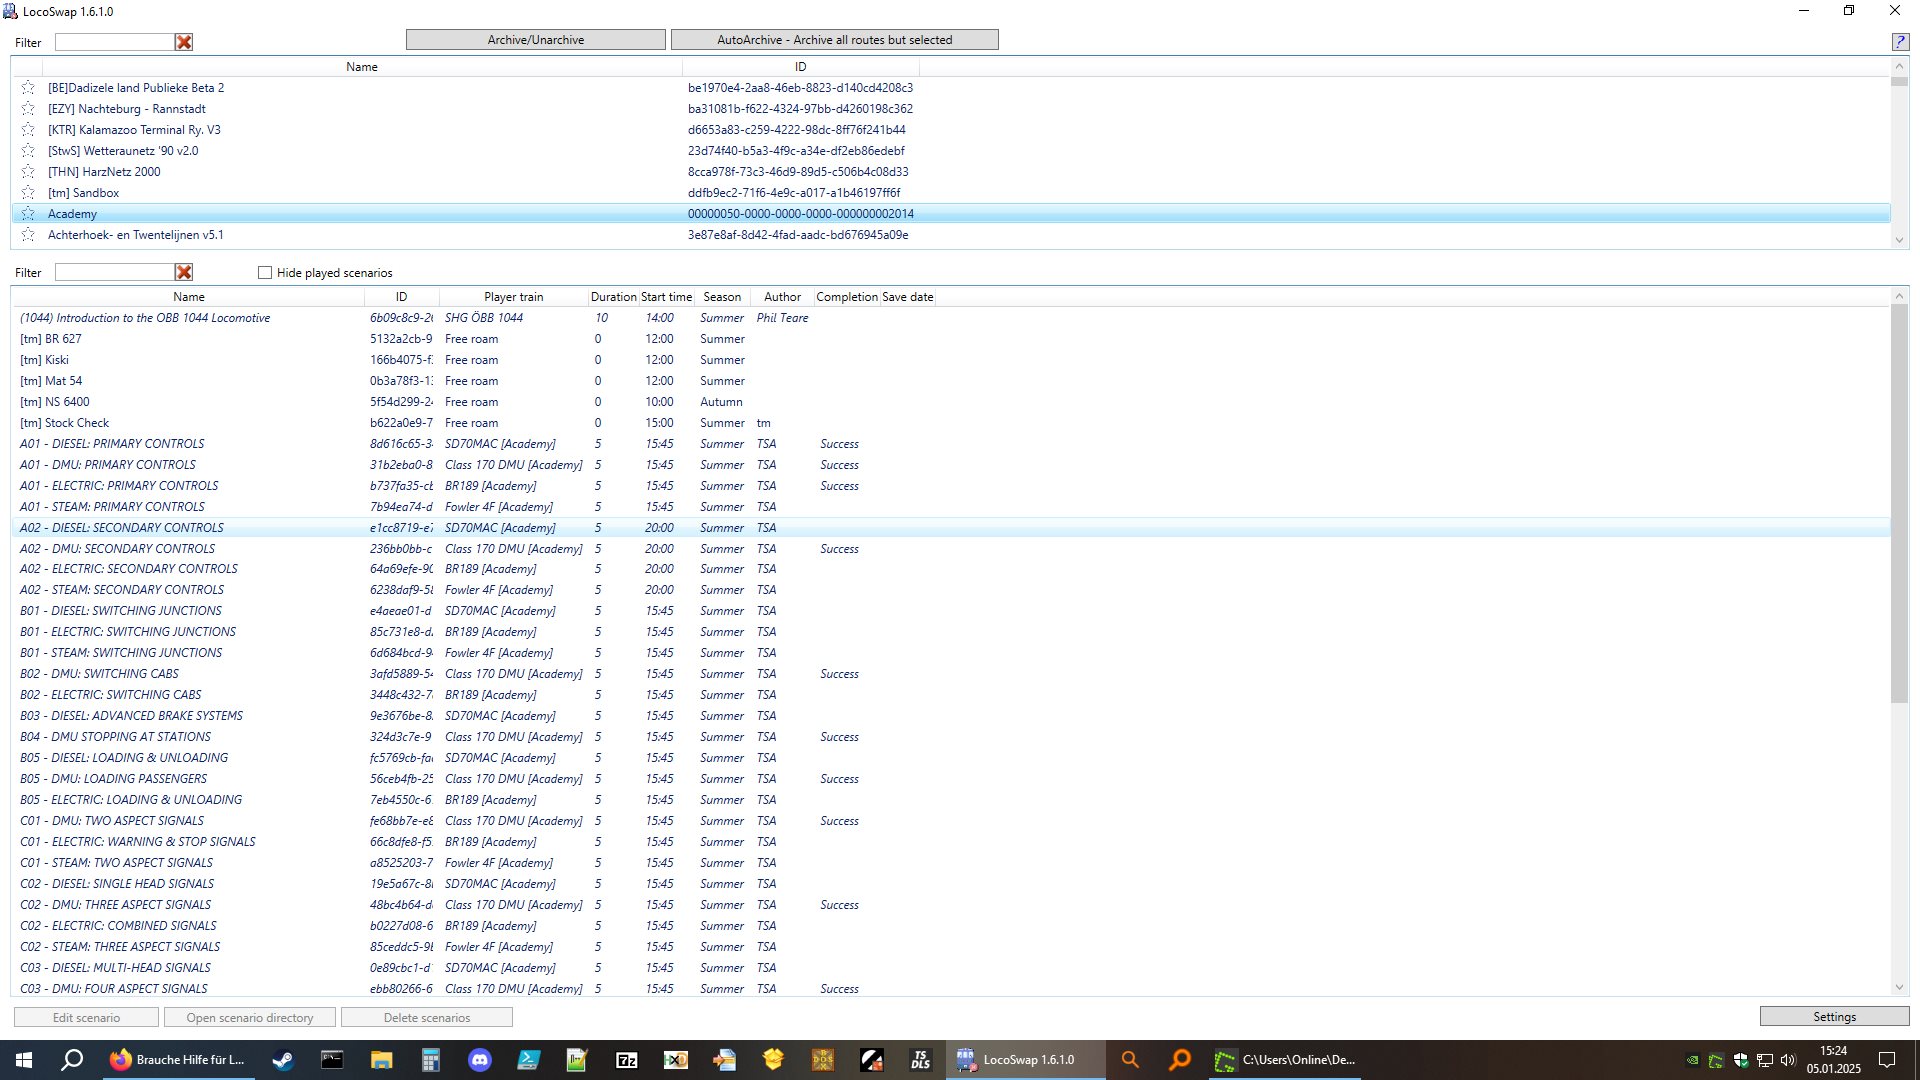
Task: Switch to LocoSwap 1.6.1.0 taskbar item
Action: [1025, 1060]
